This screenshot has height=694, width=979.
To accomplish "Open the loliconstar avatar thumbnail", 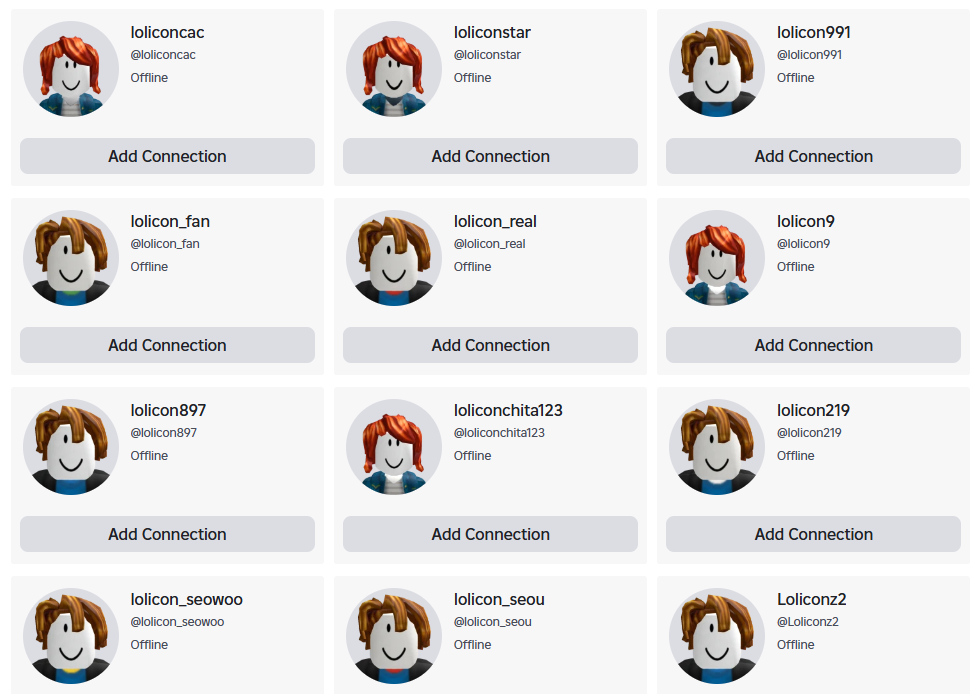I will click(394, 69).
